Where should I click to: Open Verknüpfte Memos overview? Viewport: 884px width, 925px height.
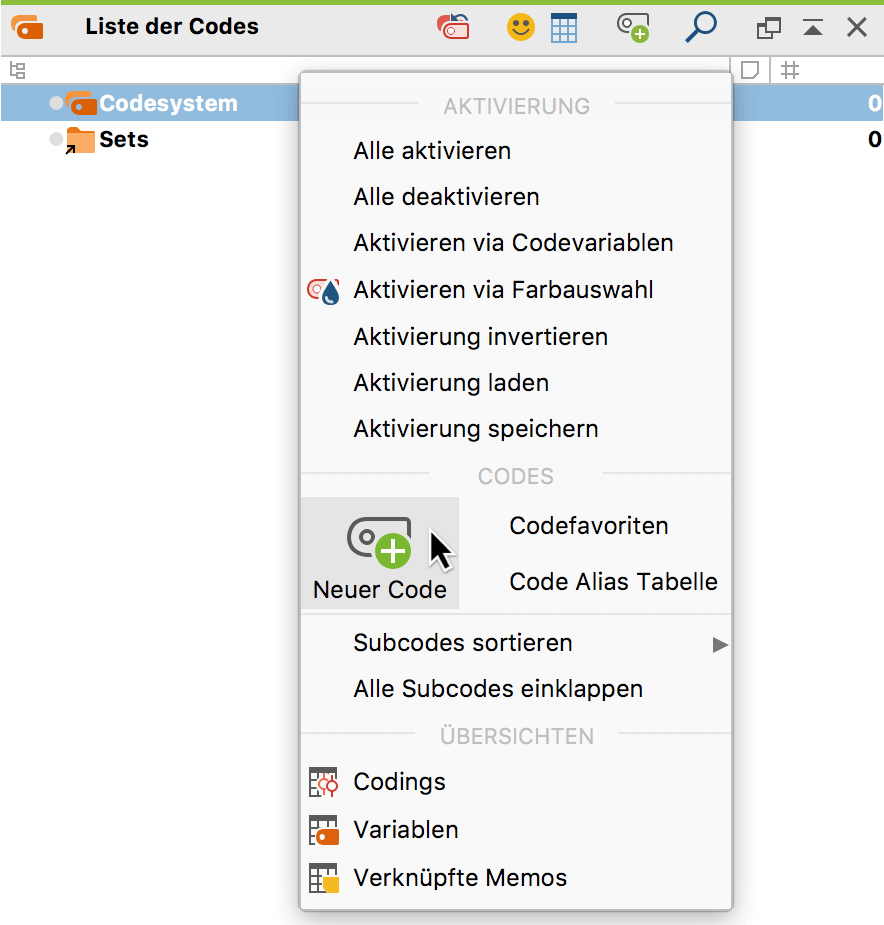(x=460, y=878)
